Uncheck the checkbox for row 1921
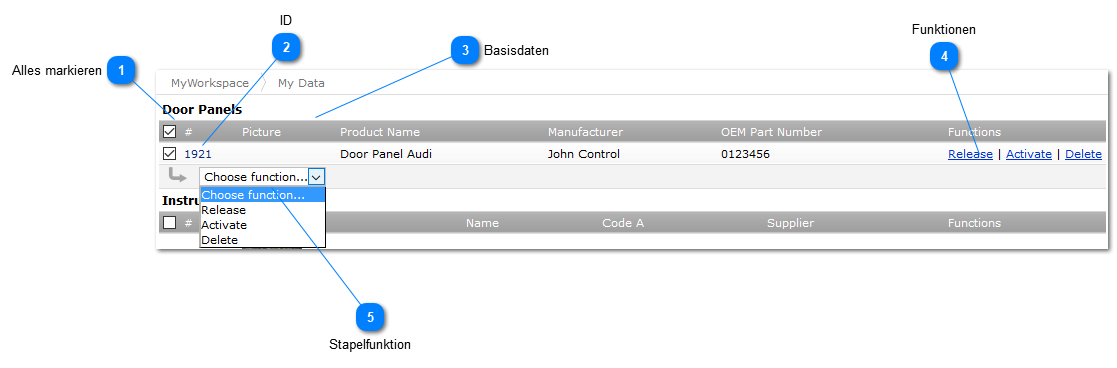 pyautogui.click(x=170, y=153)
